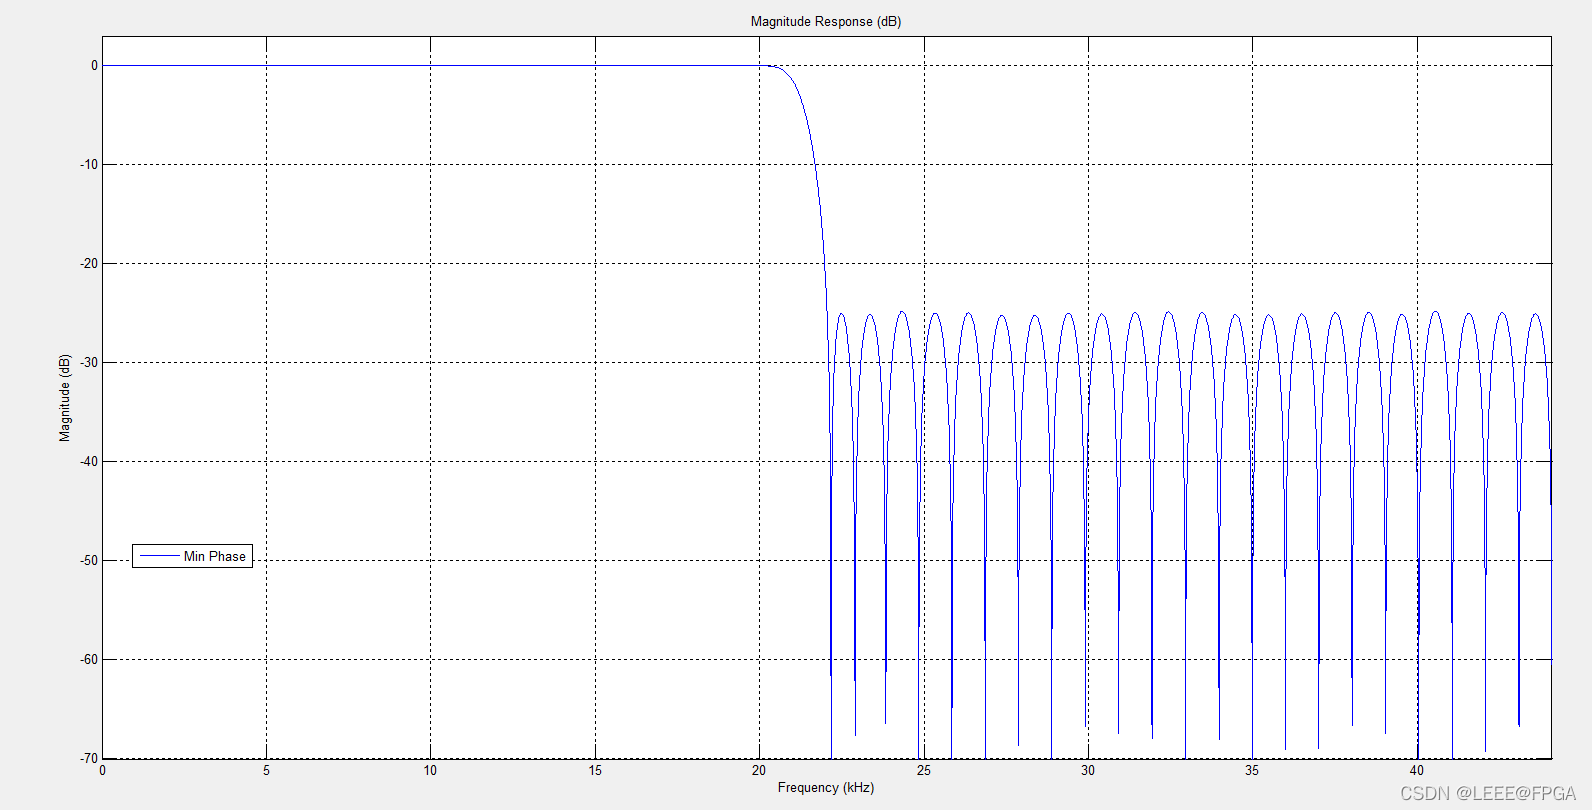Click the -20 tick label on magnitude axis
This screenshot has width=1592, height=810.
coord(89,263)
